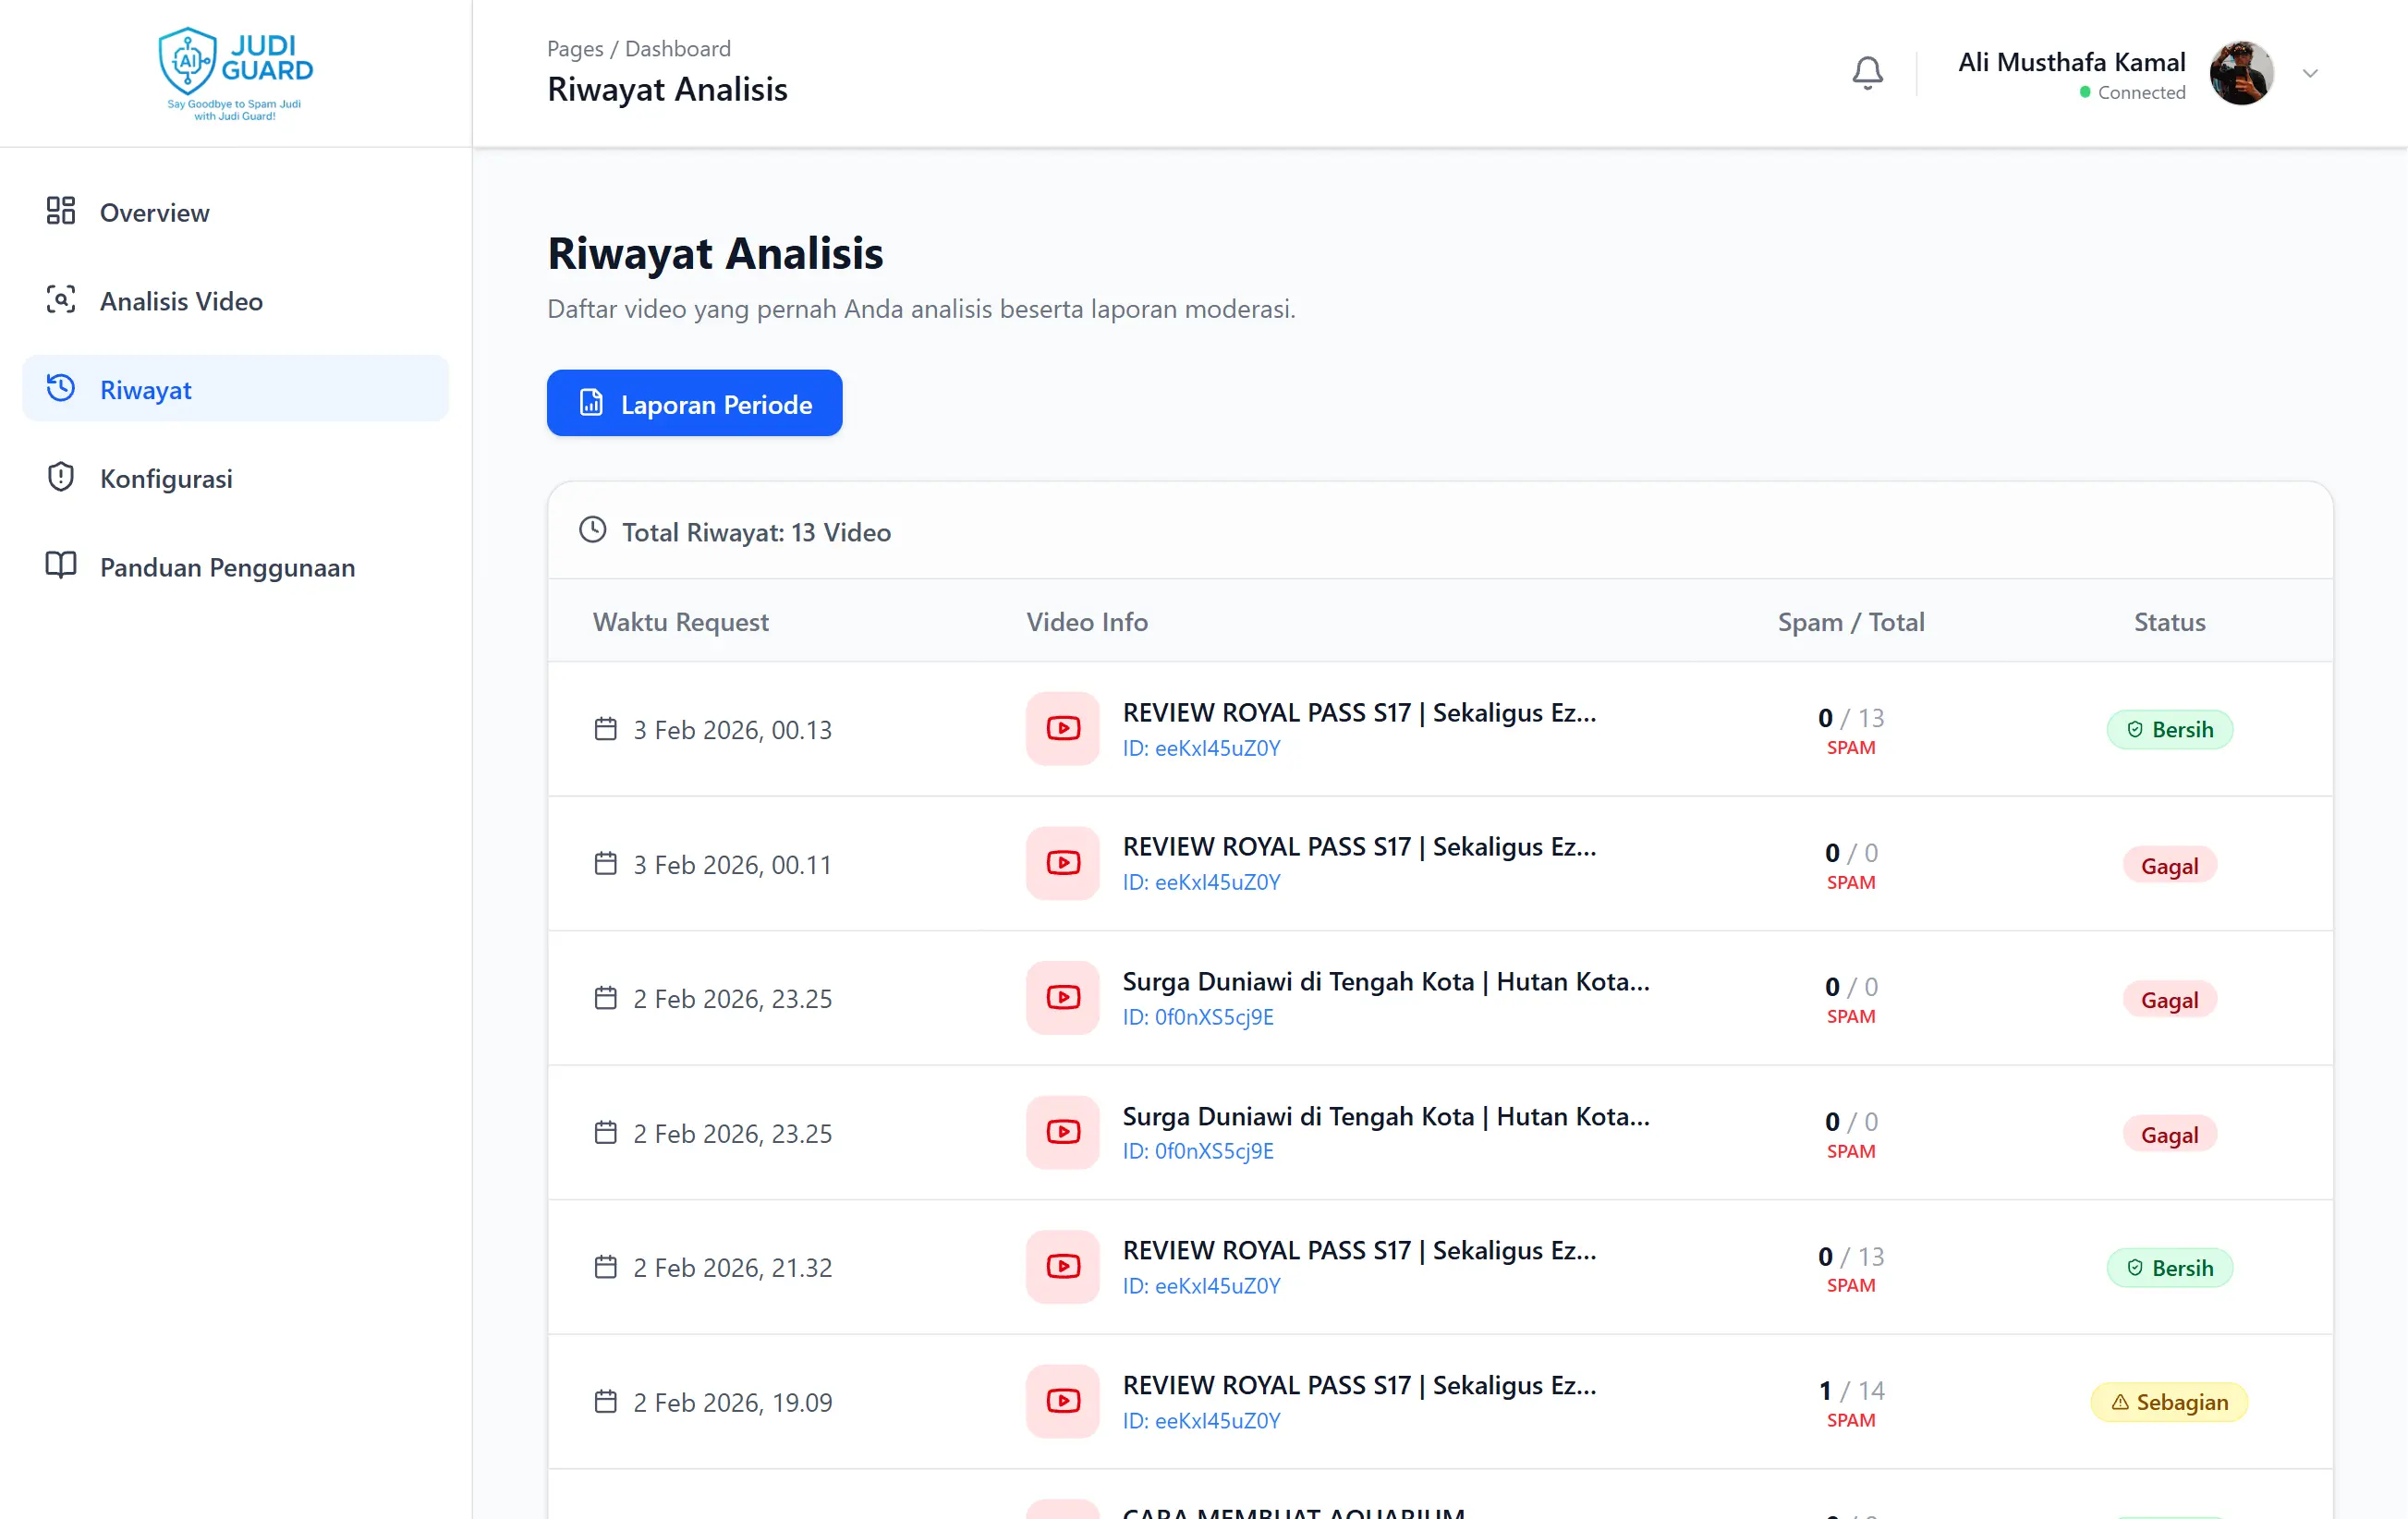Click the date text 2 Feb 2026, 21.32
Image resolution: width=2408 pixels, height=1519 pixels.
[733, 1268]
